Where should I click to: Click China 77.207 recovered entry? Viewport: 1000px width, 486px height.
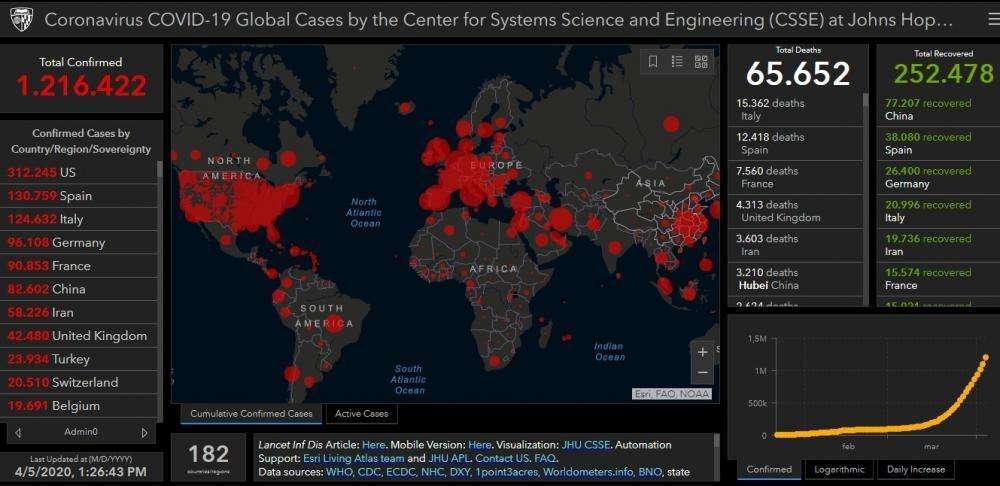pos(938,110)
